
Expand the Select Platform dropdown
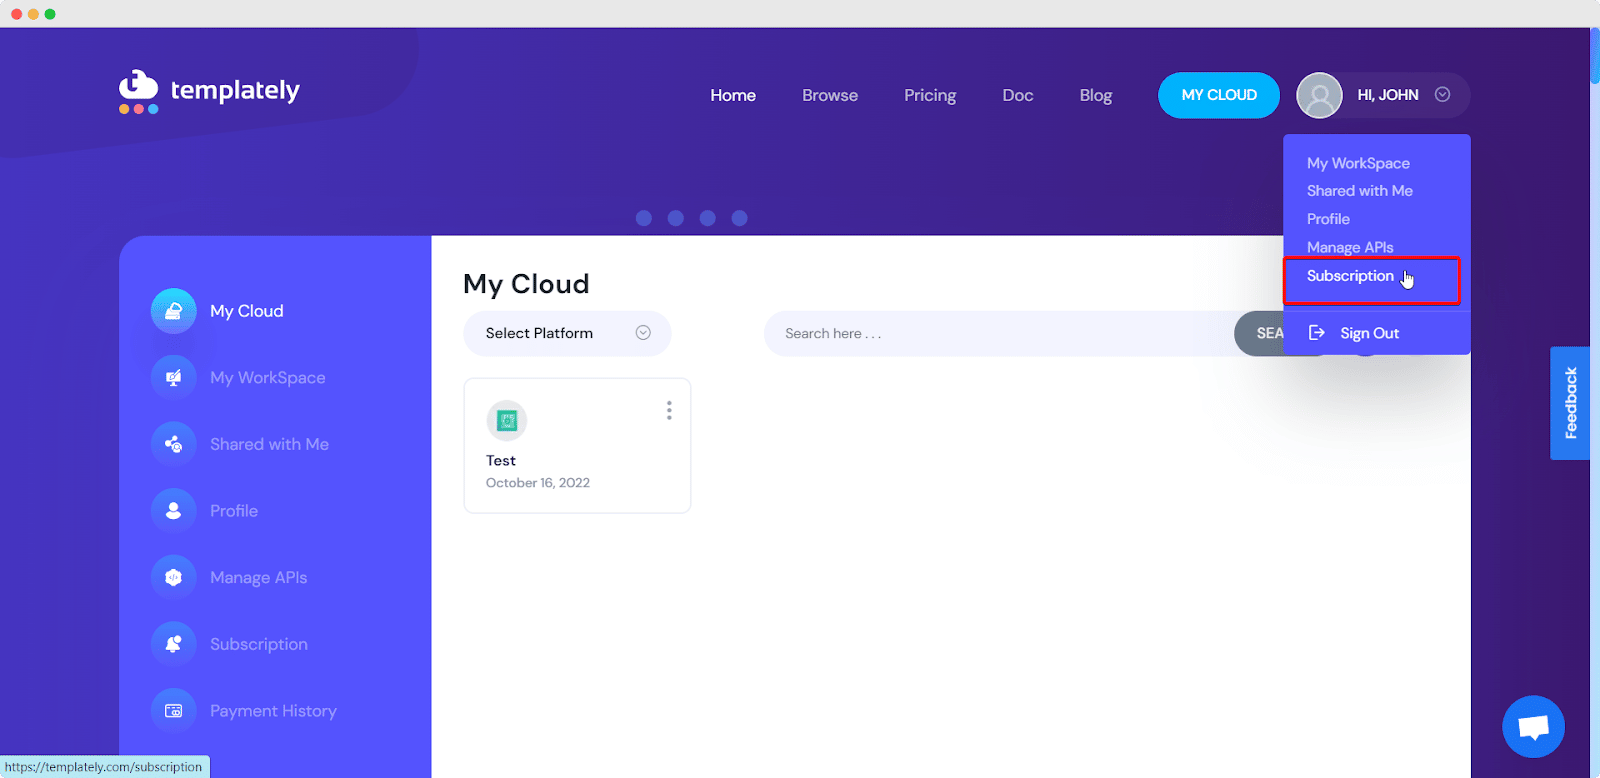tap(567, 333)
